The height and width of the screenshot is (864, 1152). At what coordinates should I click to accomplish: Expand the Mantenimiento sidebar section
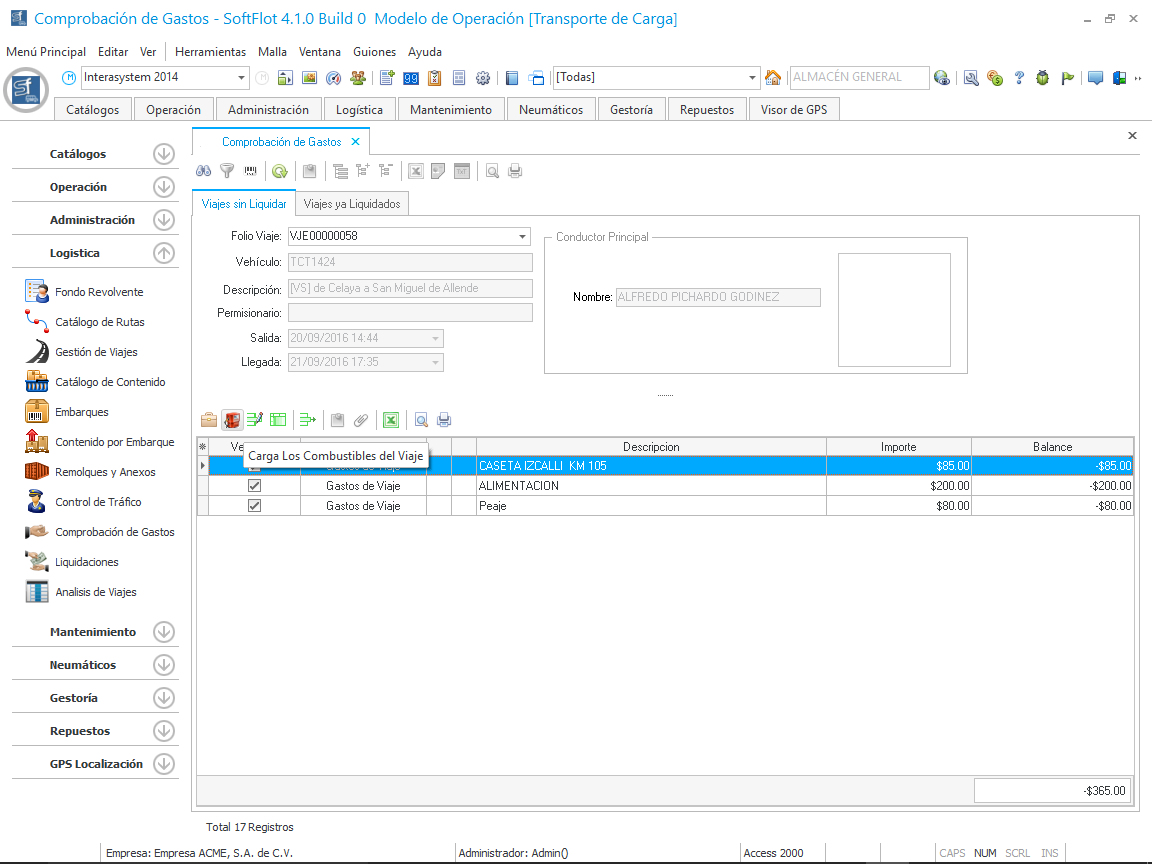tap(164, 632)
